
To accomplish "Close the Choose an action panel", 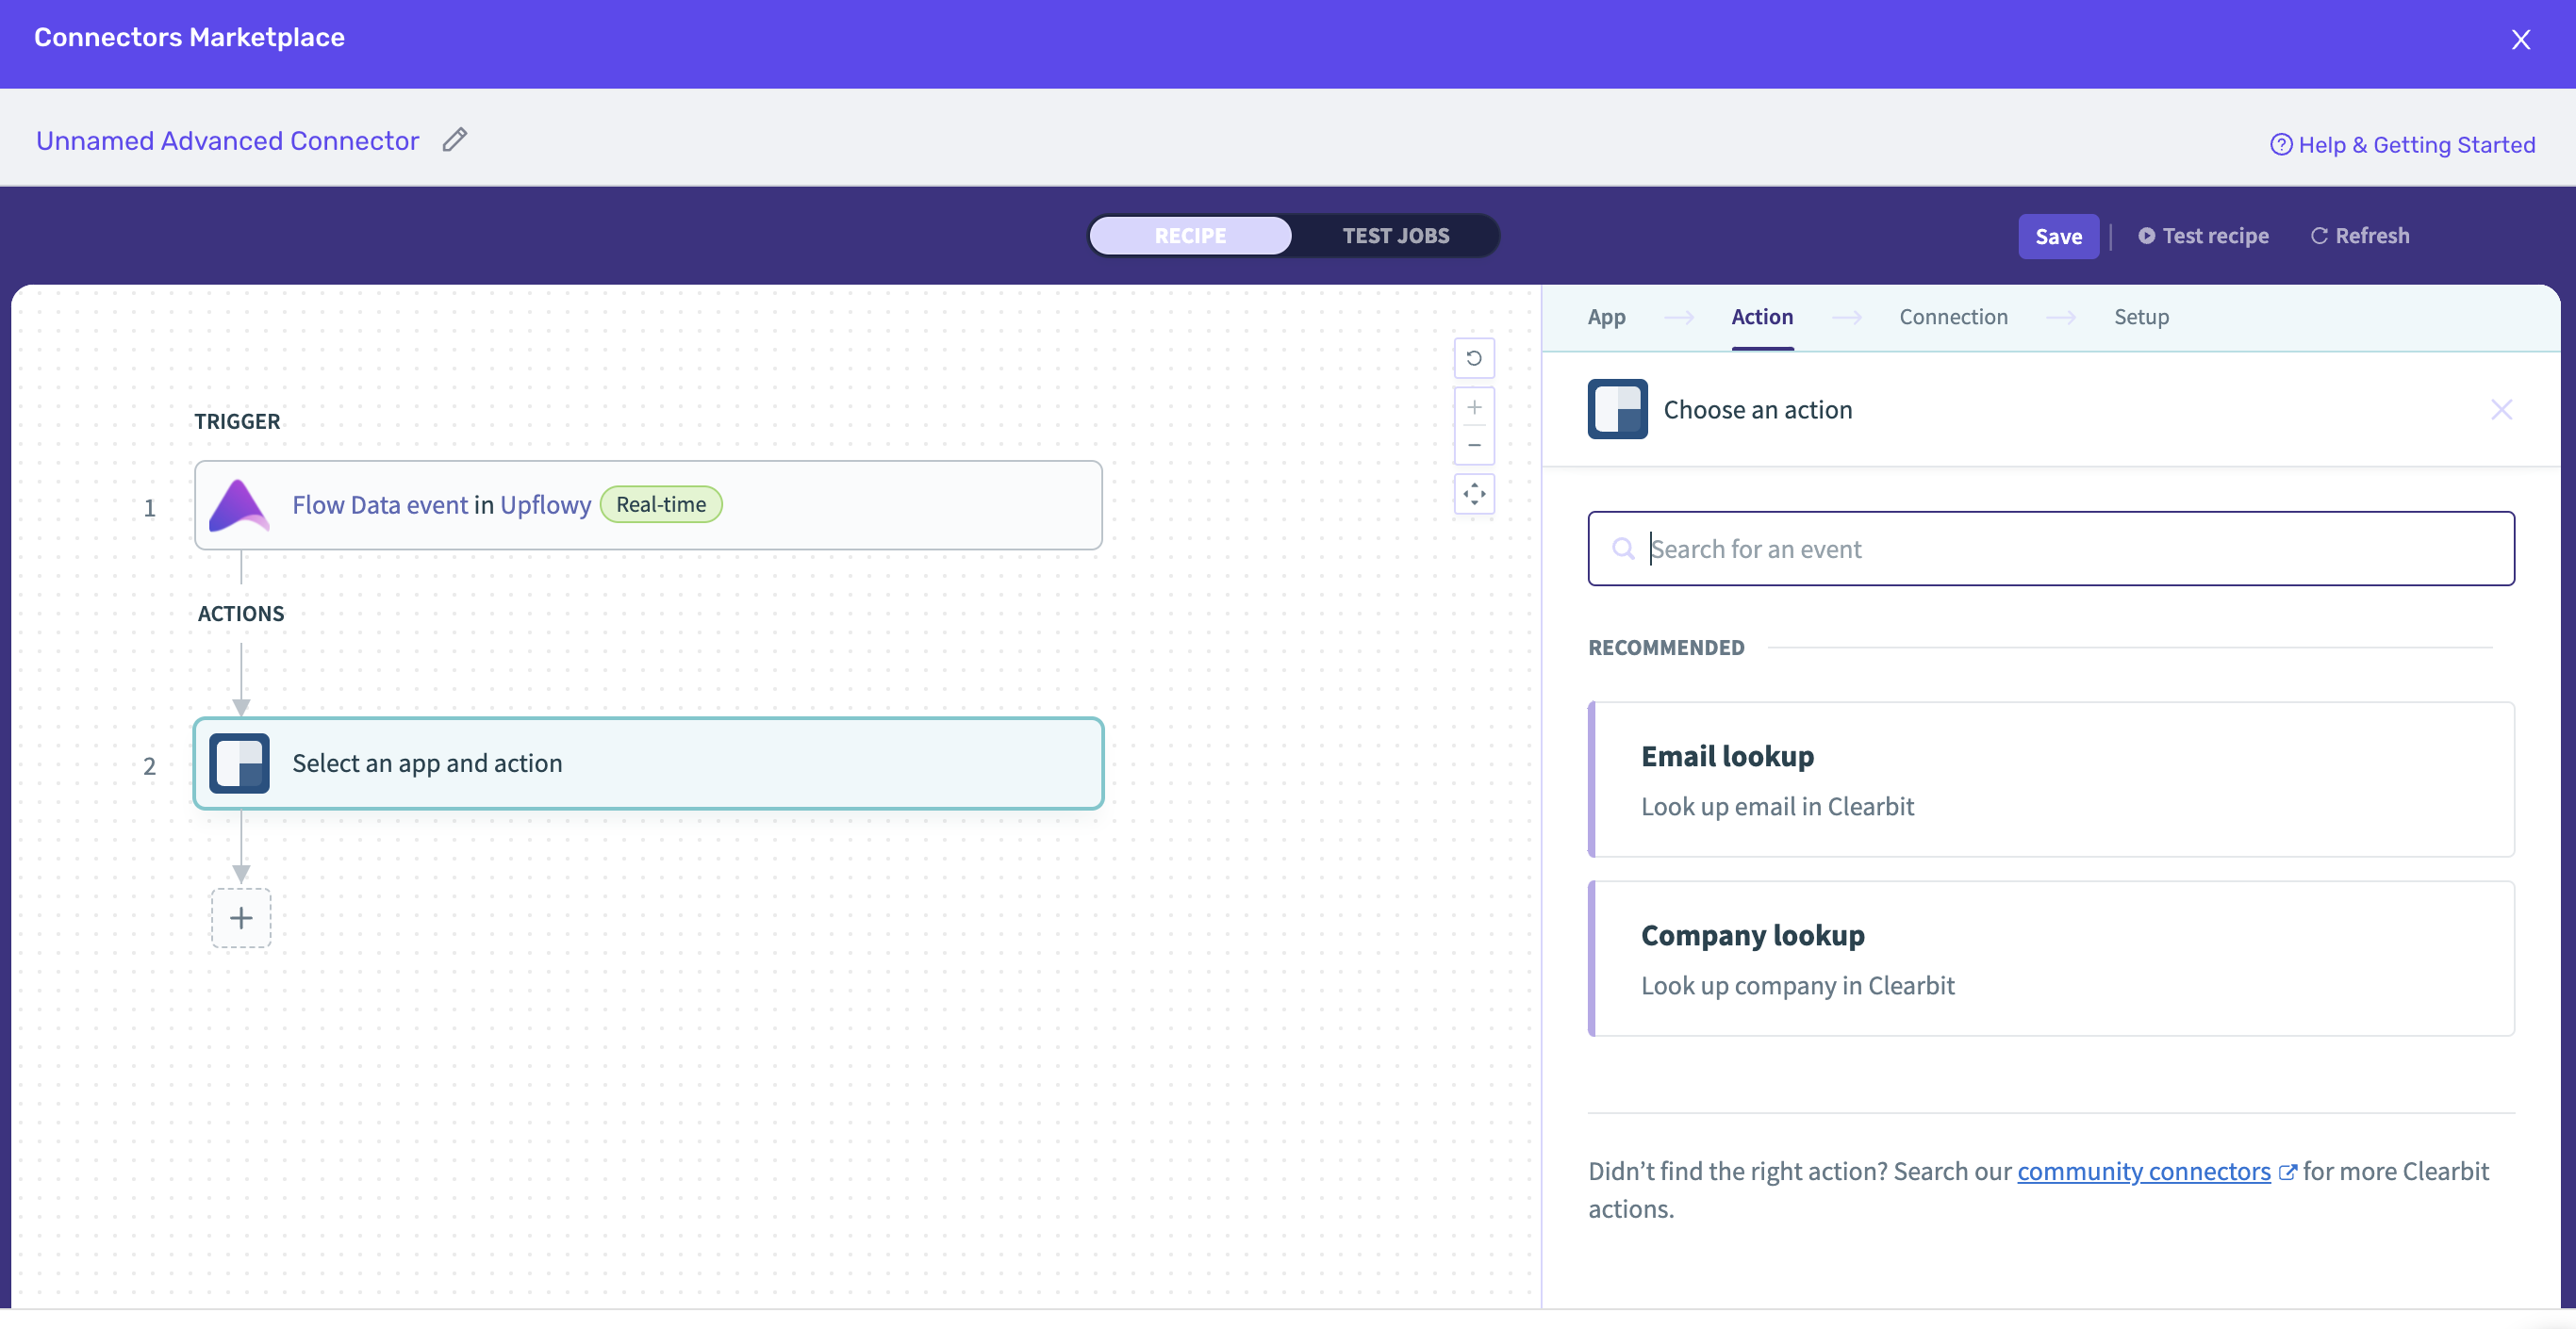I will [2501, 410].
